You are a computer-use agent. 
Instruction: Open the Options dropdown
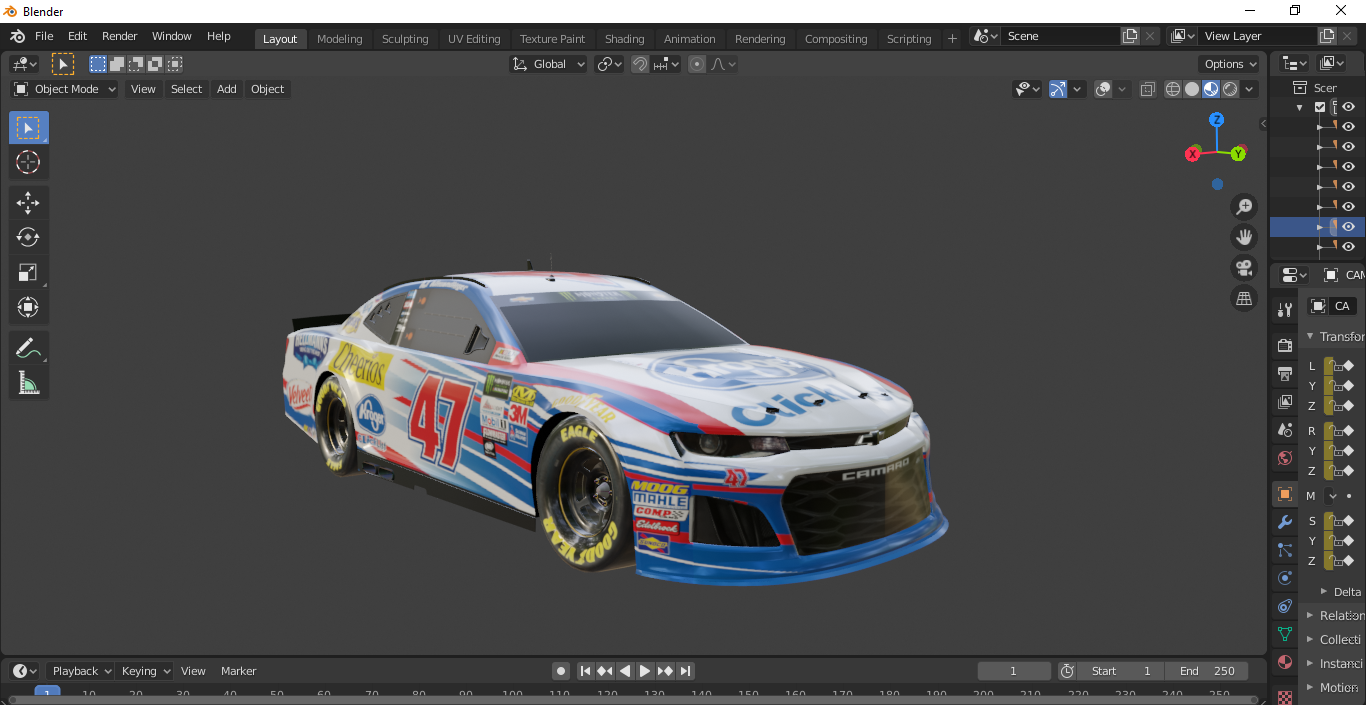tap(1230, 64)
